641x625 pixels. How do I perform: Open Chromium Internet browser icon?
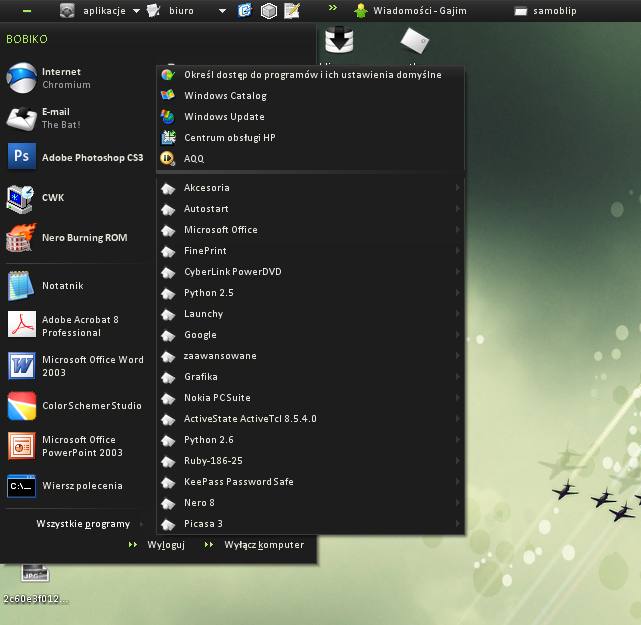pyautogui.click(x=21, y=78)
